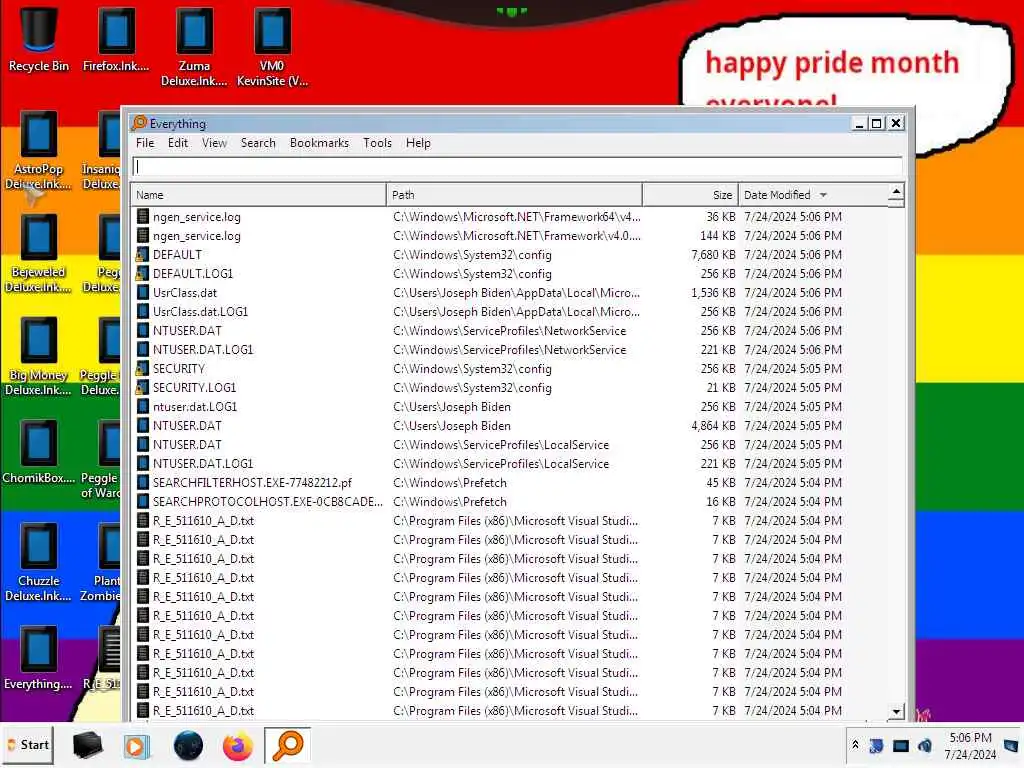
Task: Open the Bejeweled Deluxe desktop shortcut
Action: (x=38, y=253)
